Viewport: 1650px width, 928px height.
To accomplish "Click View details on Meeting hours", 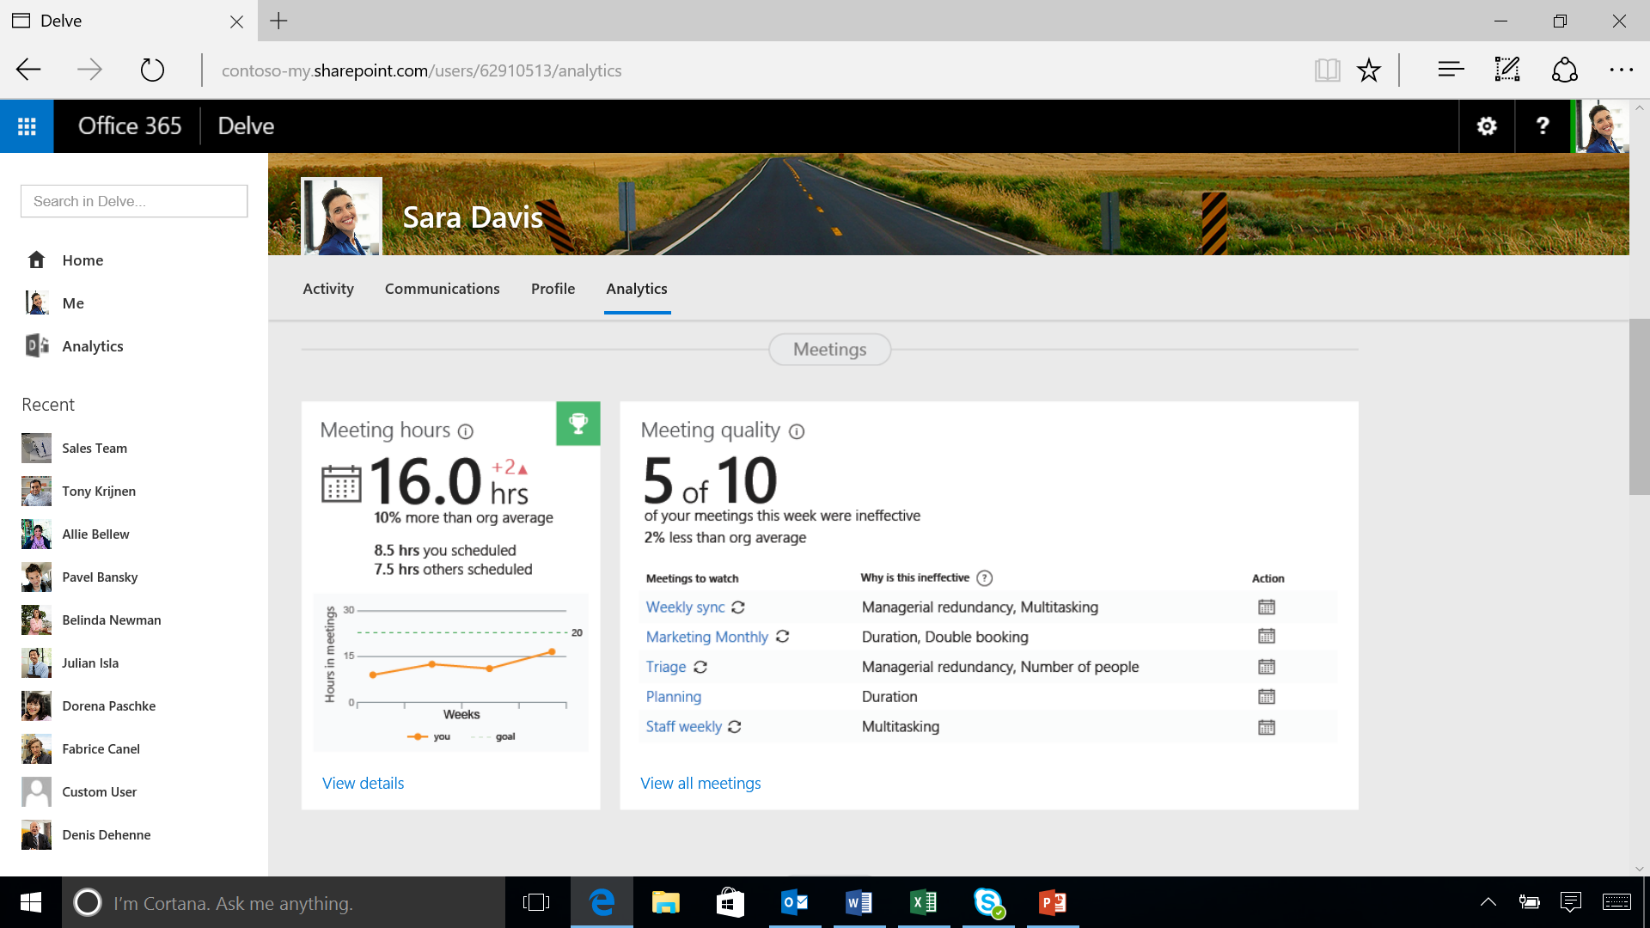I will click(x=363, y=783).
